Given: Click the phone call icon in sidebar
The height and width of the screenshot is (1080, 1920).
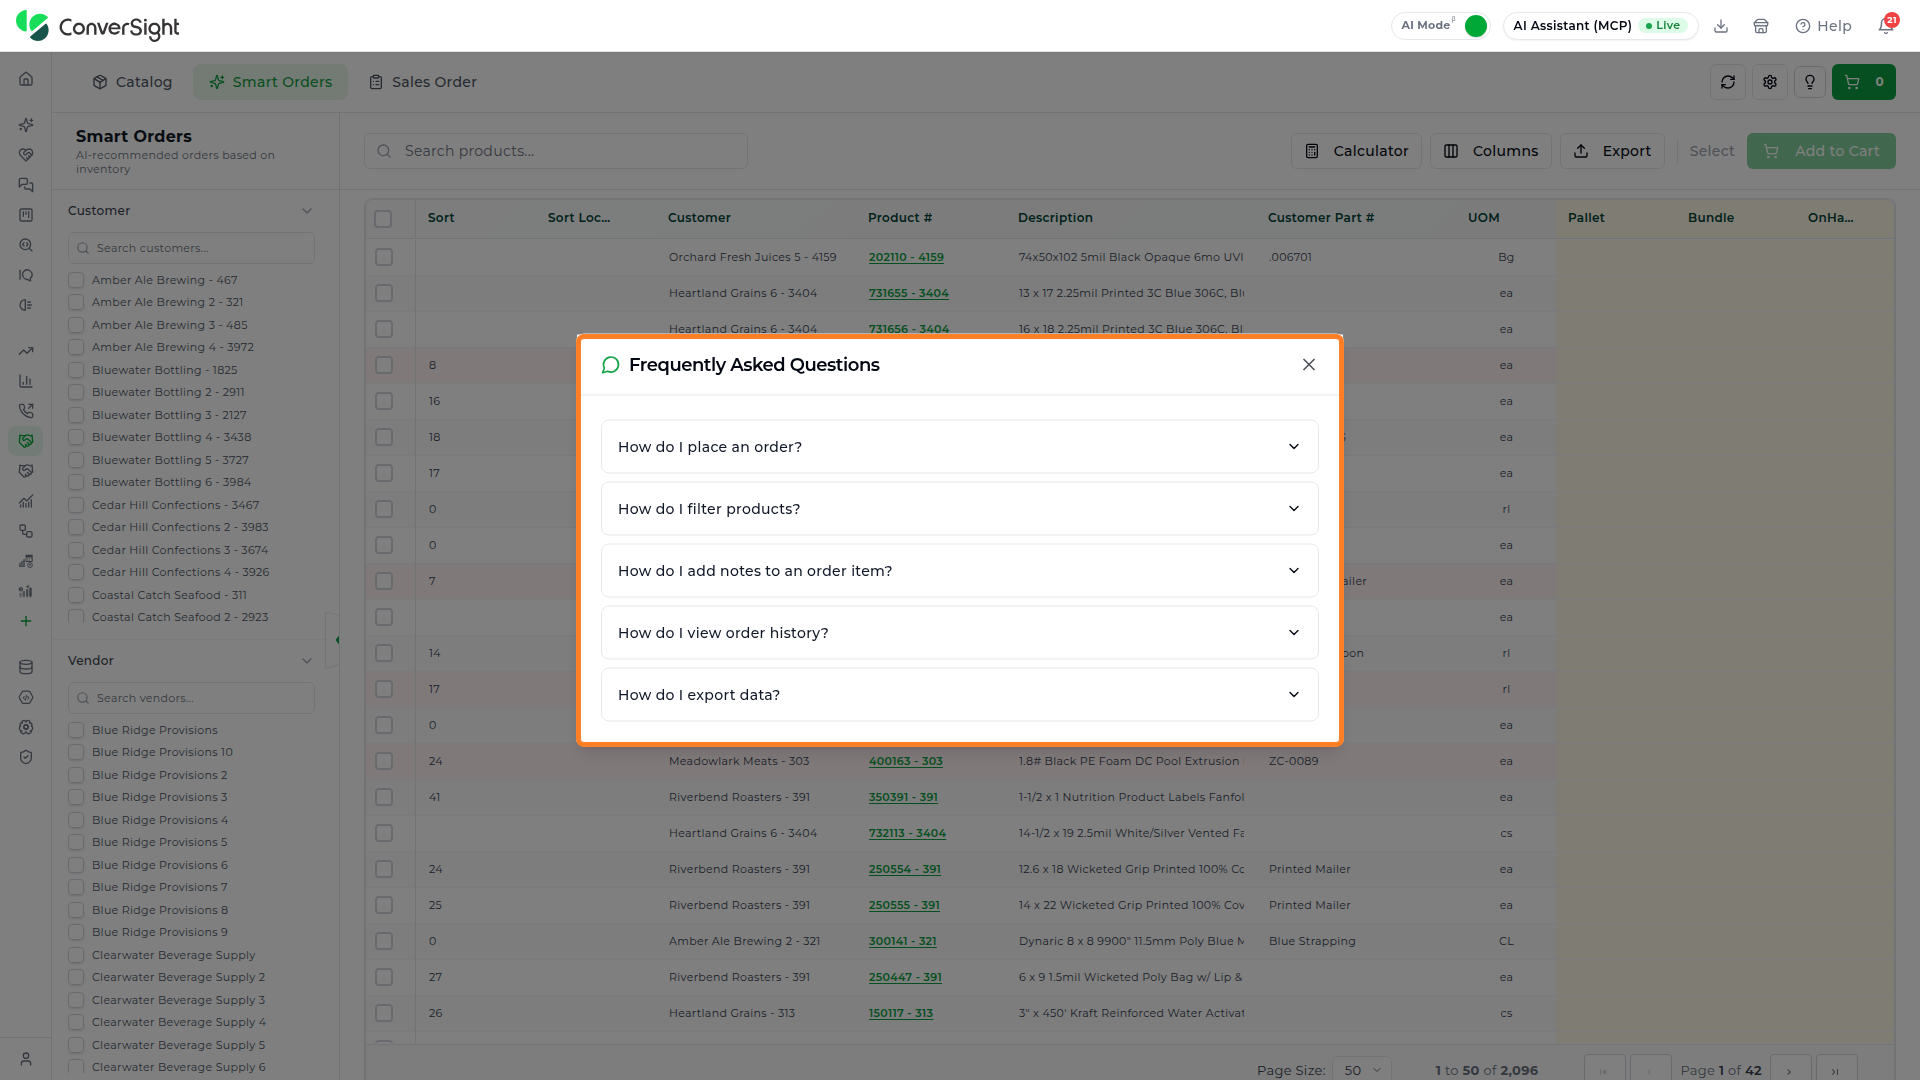Looking at the screenshot, I should tap(26, 411).
